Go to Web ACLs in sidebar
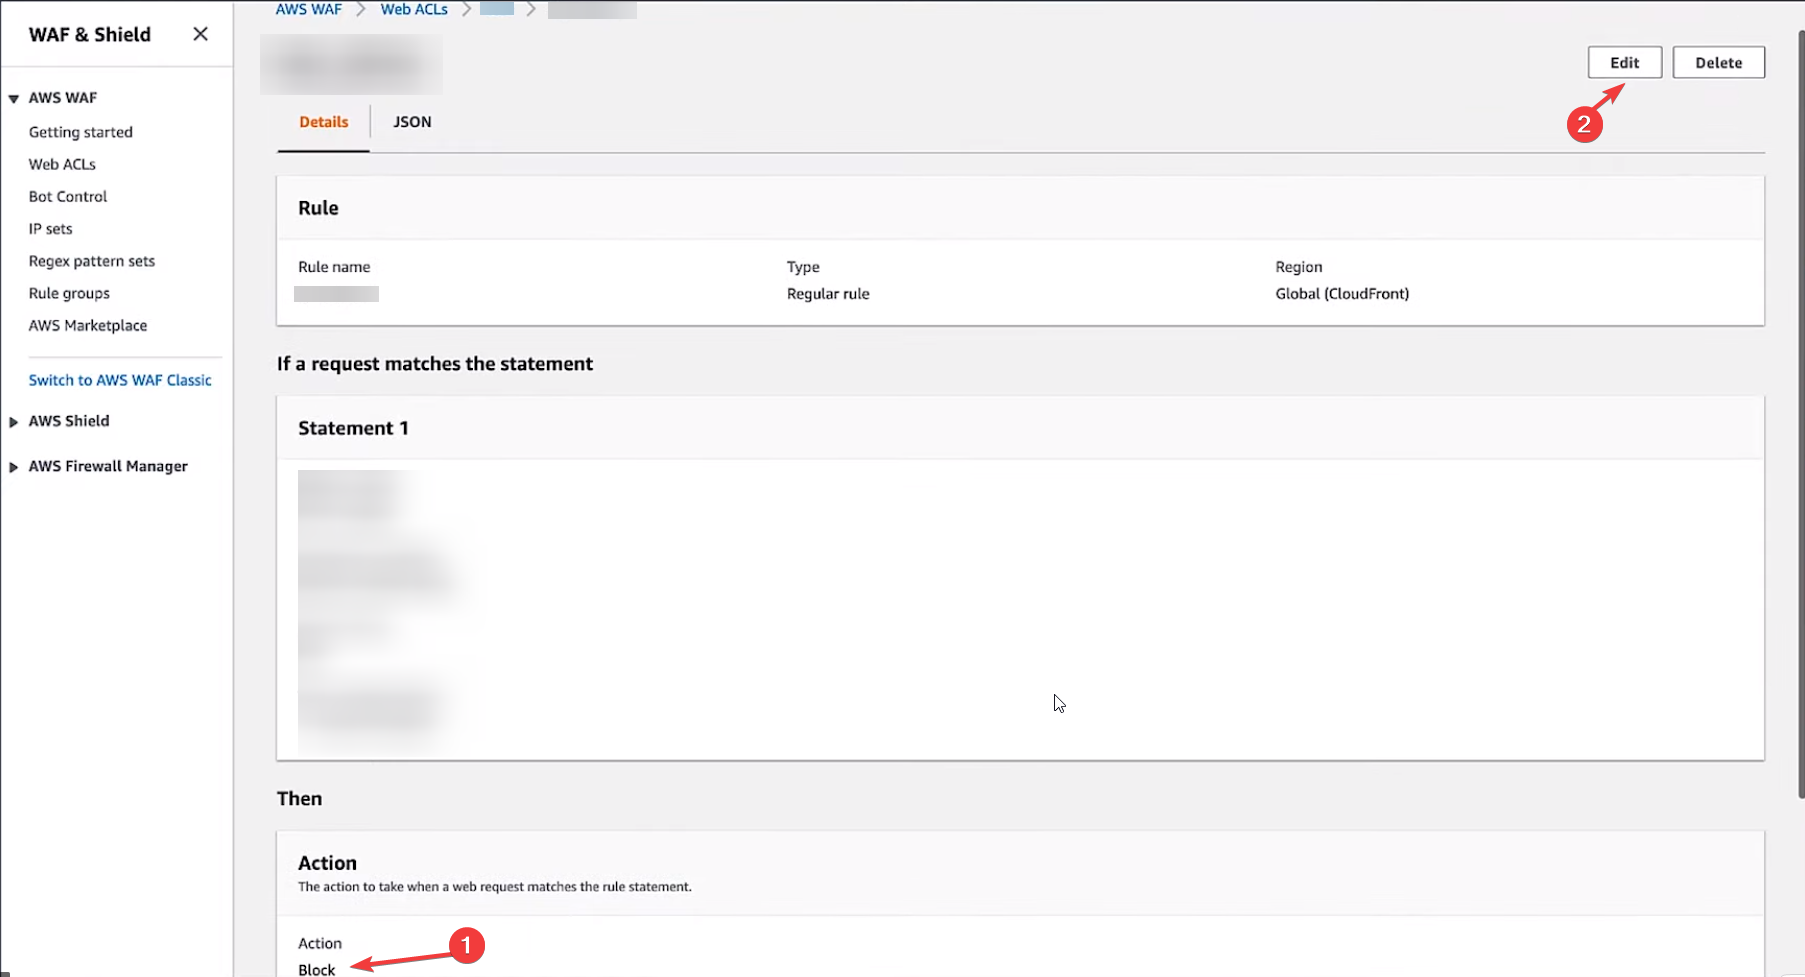The image size is (1805, 977). [x=62, y=164]
